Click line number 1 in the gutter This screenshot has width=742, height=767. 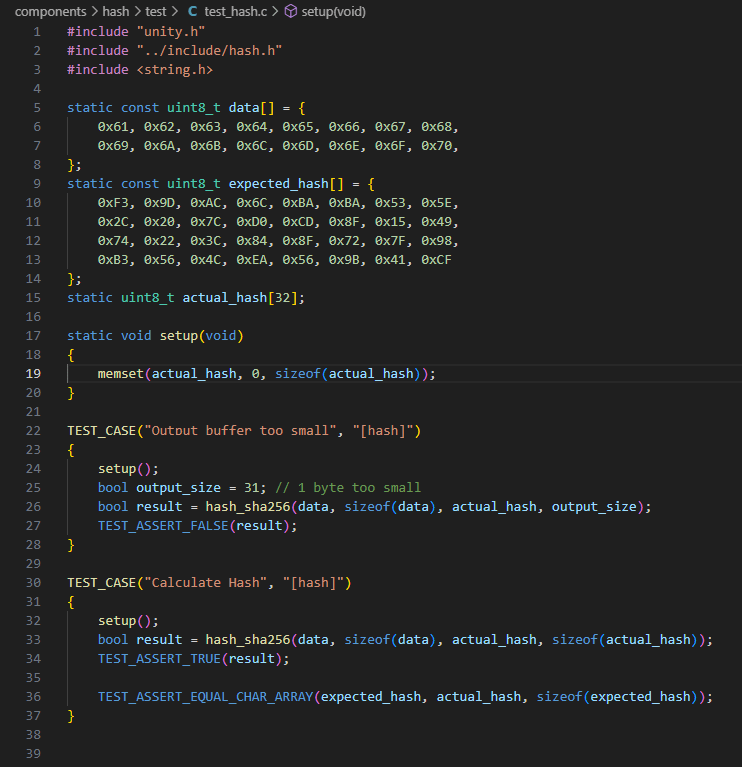[x=37, y=32]
